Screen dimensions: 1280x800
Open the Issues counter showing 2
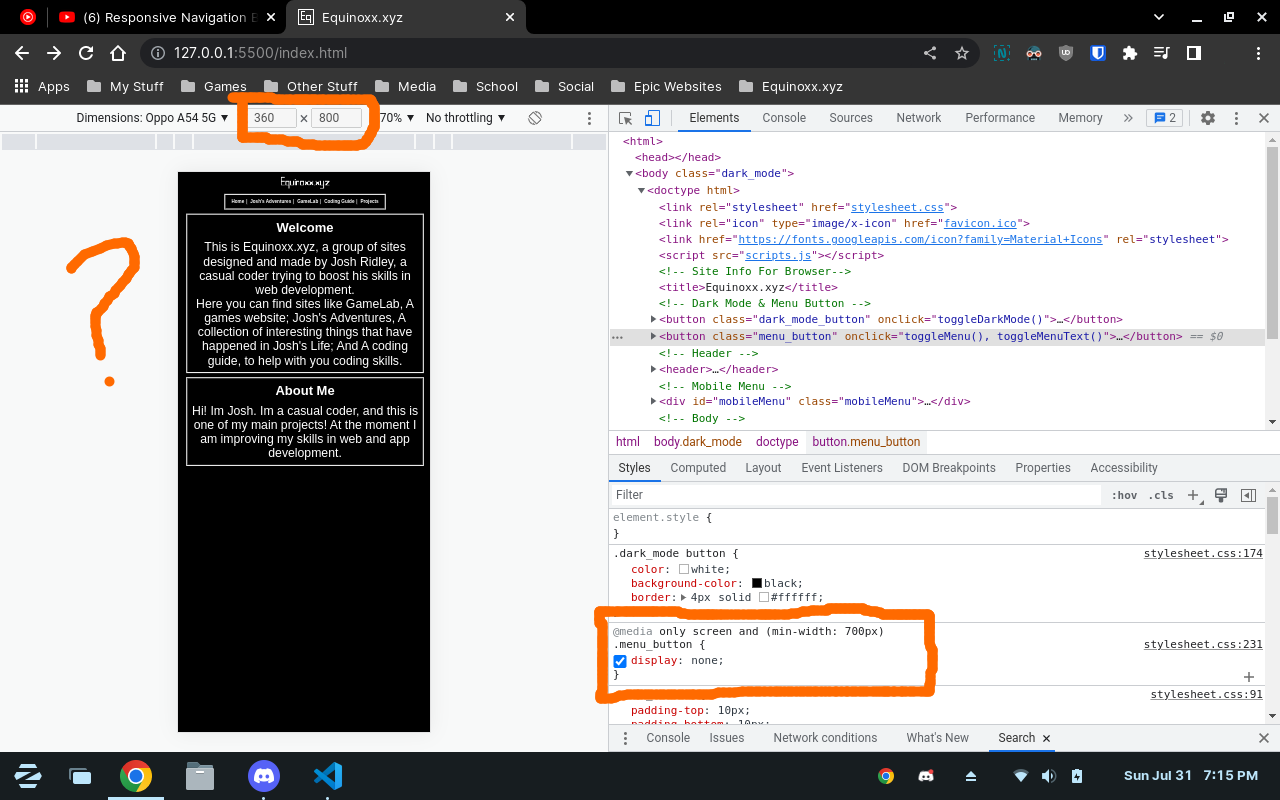[1164, 117]
